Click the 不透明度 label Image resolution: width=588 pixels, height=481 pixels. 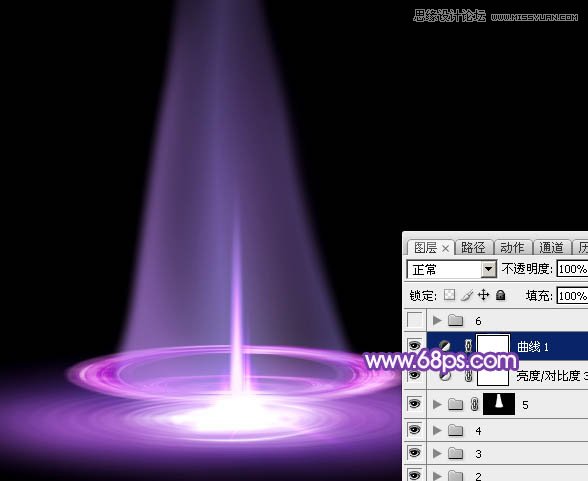(527, 269)
